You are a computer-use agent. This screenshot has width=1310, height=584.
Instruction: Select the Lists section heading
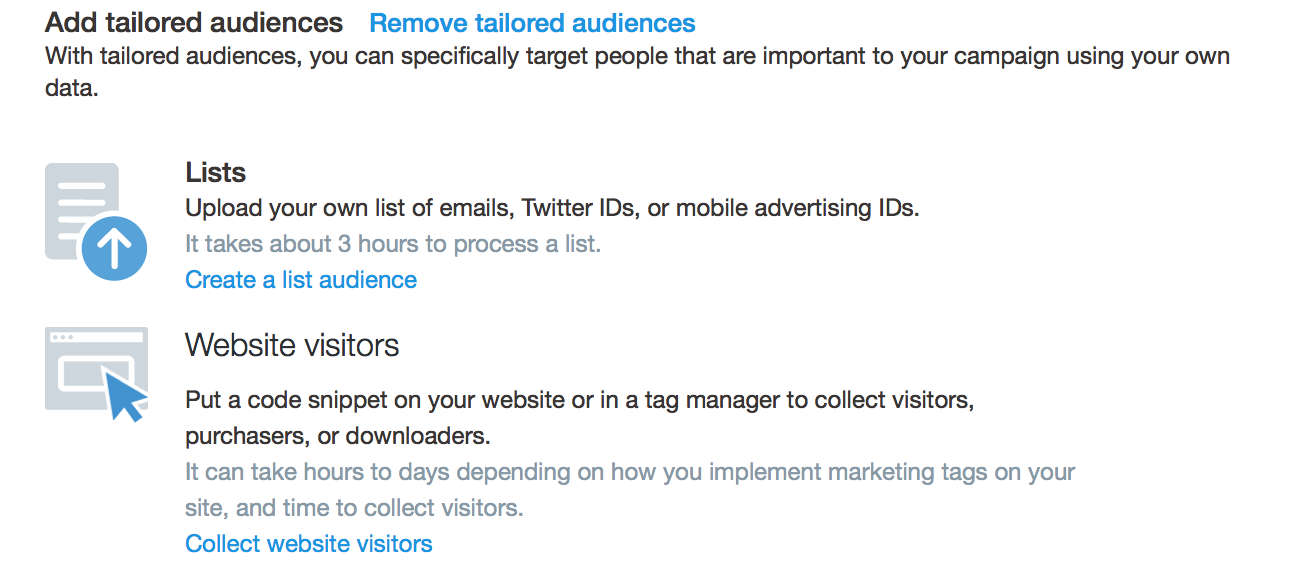coord(216,173)
